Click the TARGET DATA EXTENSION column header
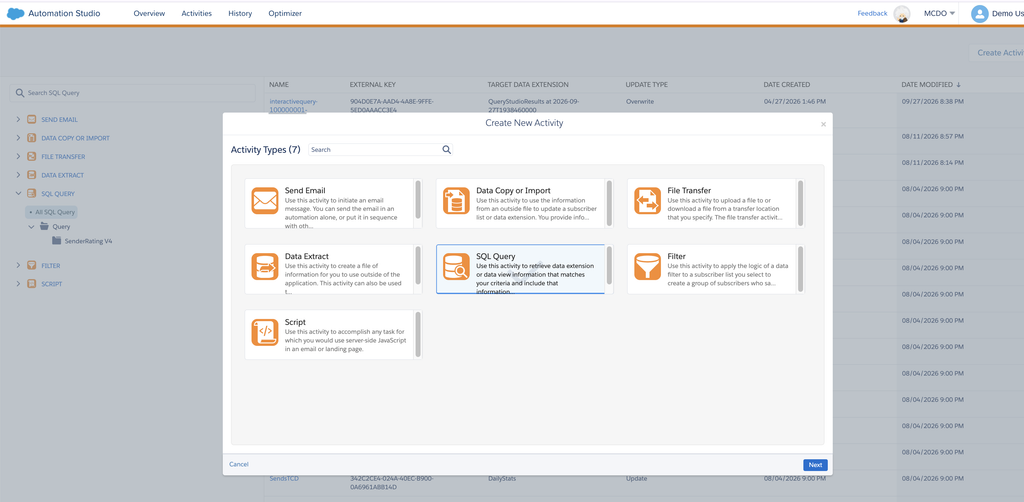1024x502 pixels. [x=528, y=85]
